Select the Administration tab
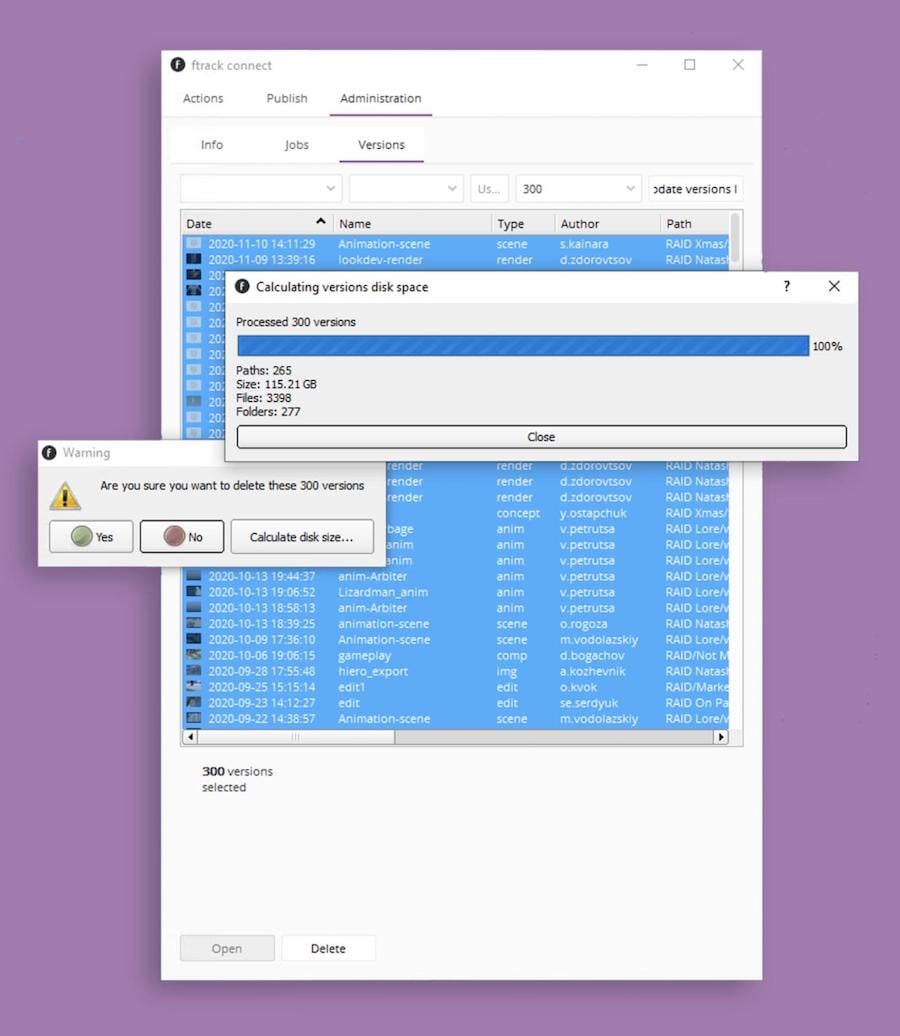The width and height of the screenshot is (900, 1036). (x=381, y=98)
